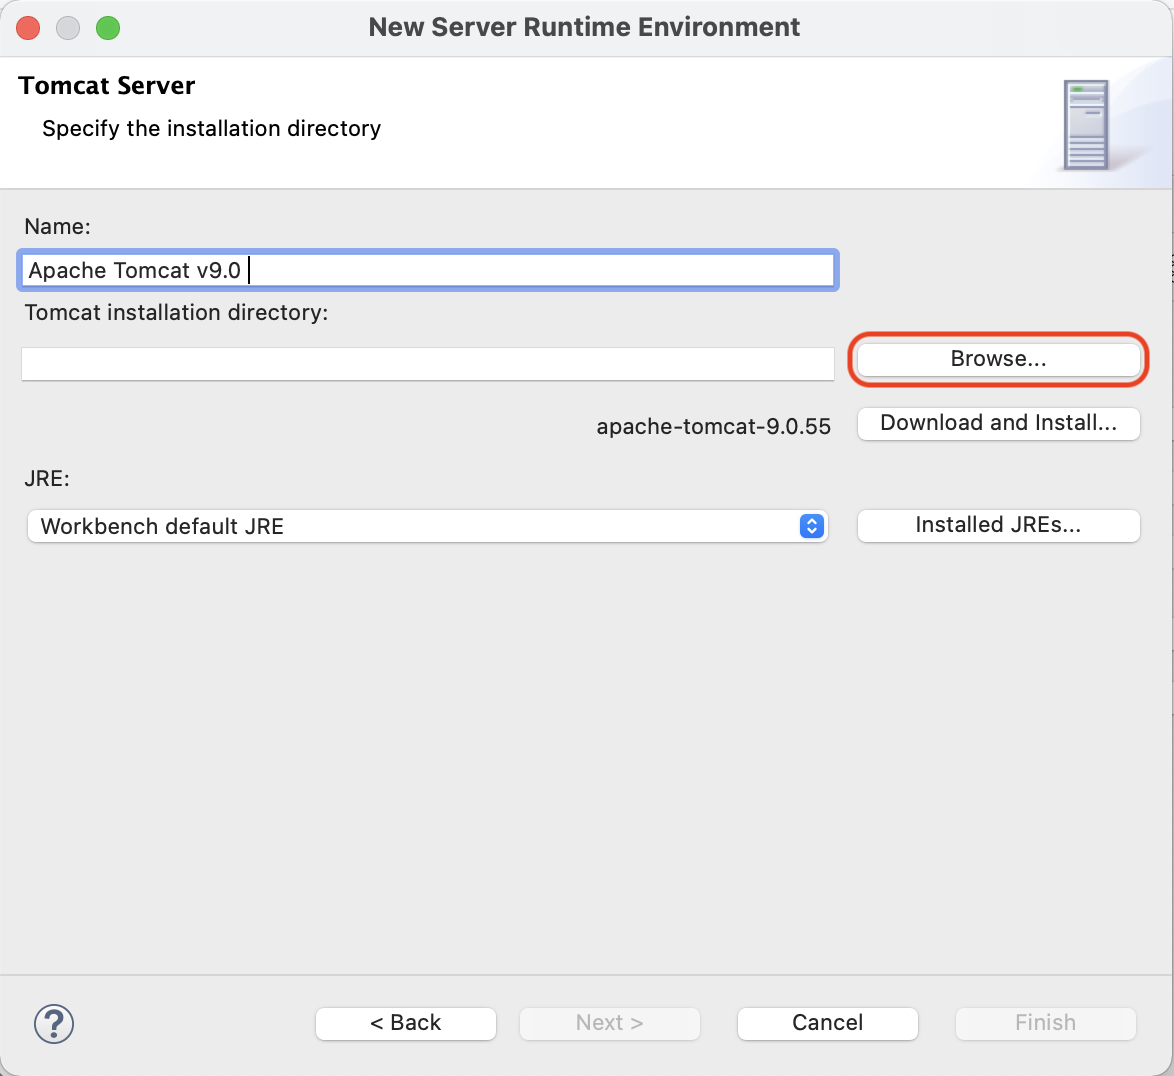This screenshot has height=1076, width=1174.
Task: Open the Installed JREs... dialog
Action: (998, 526)
